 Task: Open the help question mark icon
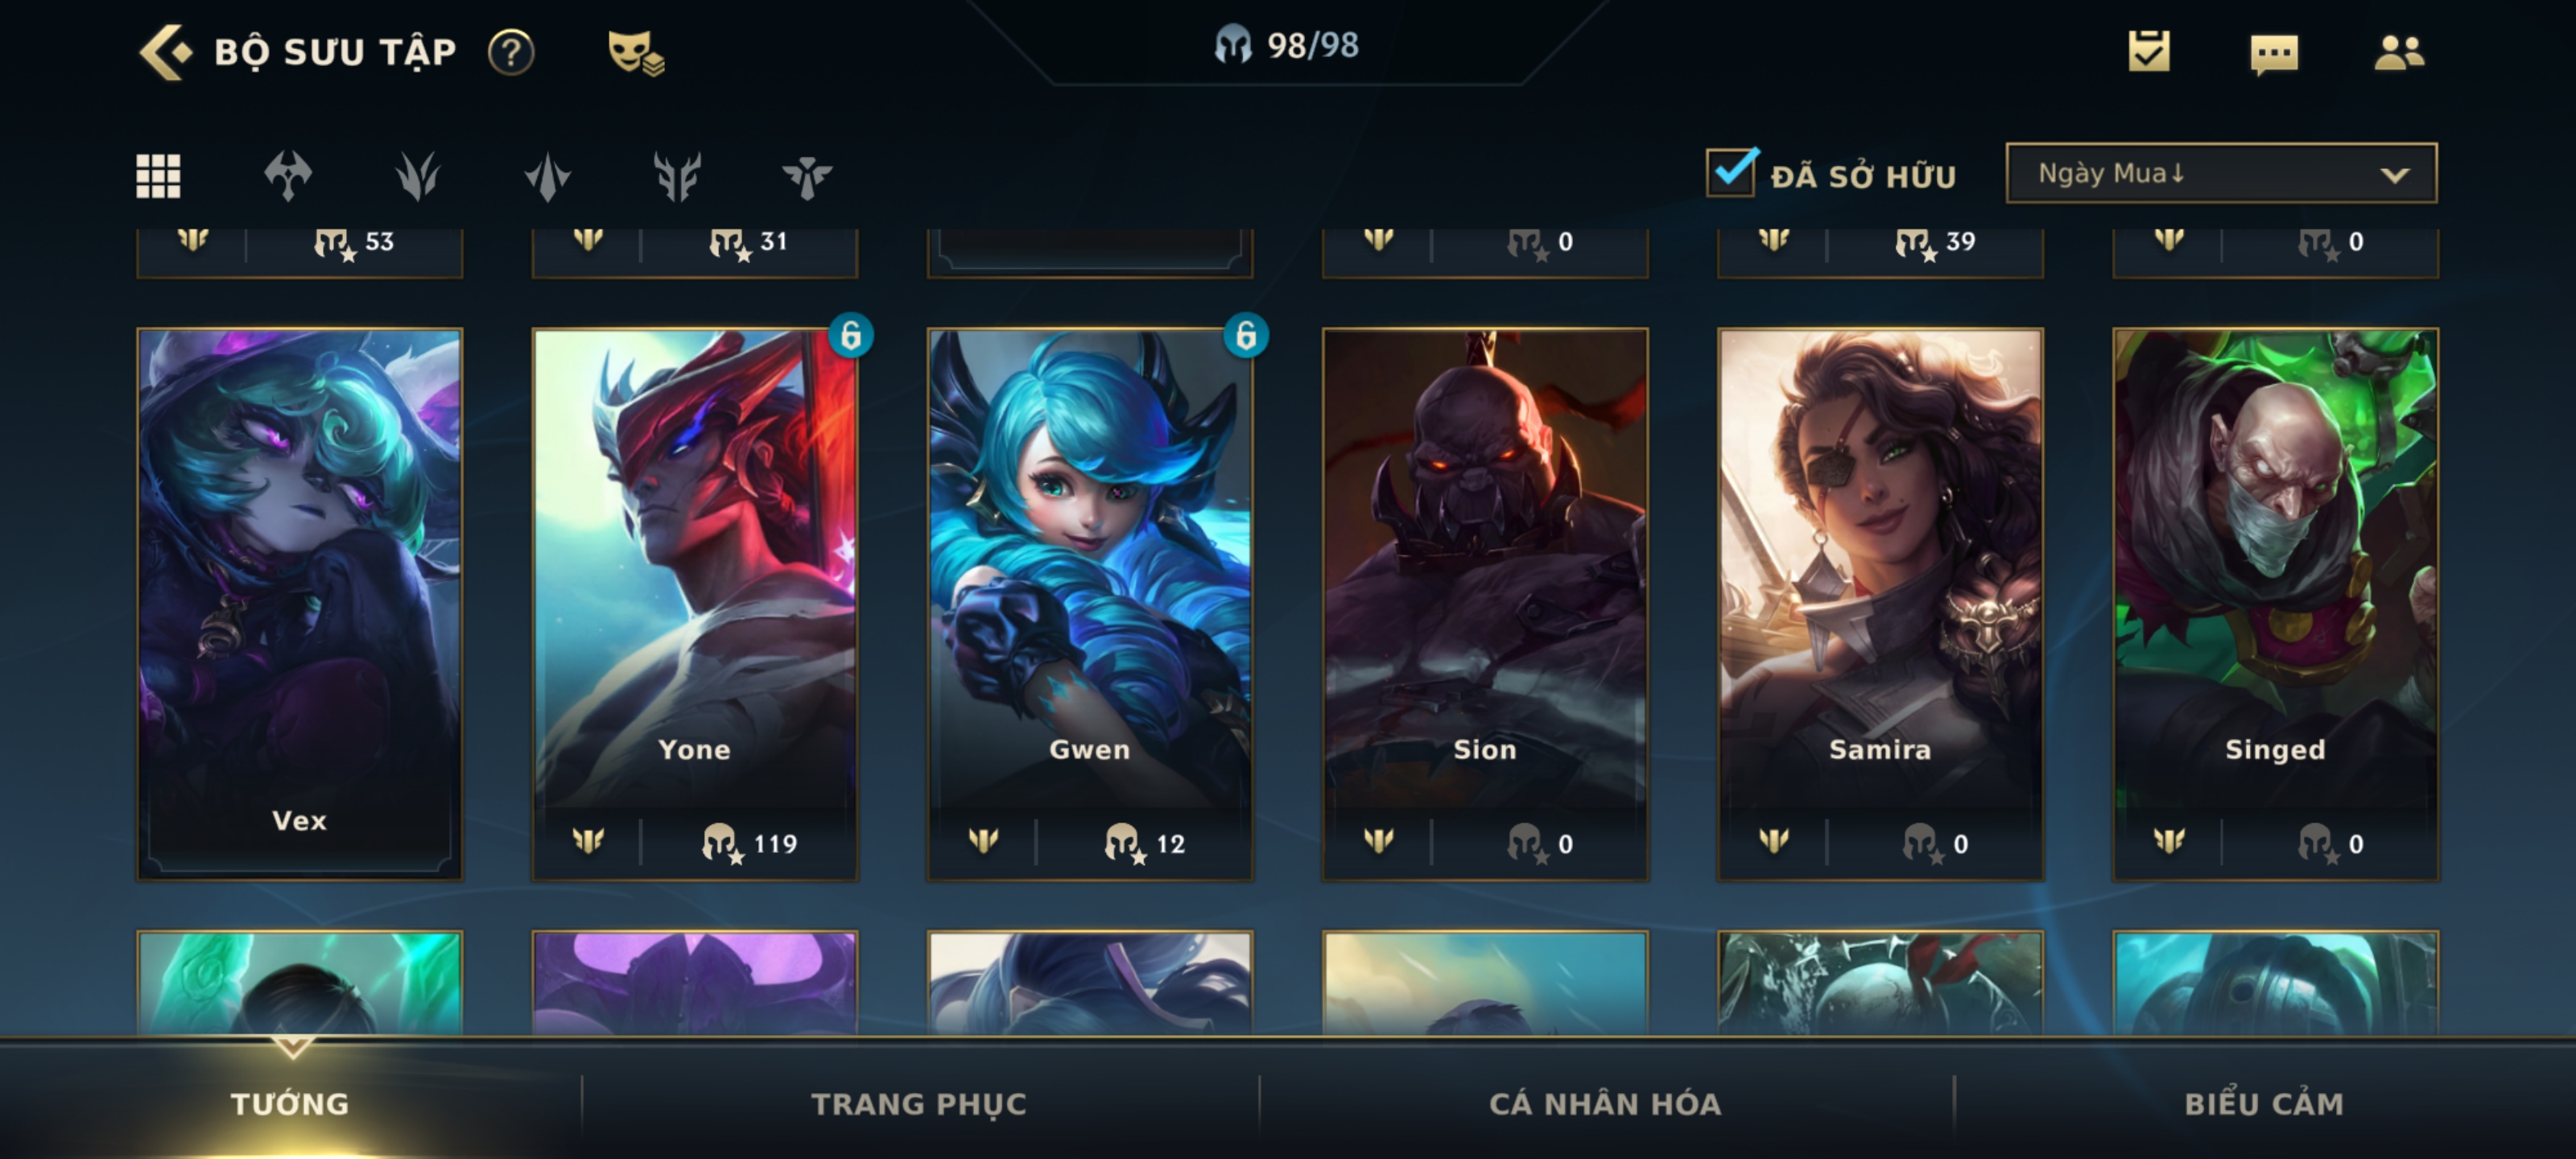coord(511,52)
